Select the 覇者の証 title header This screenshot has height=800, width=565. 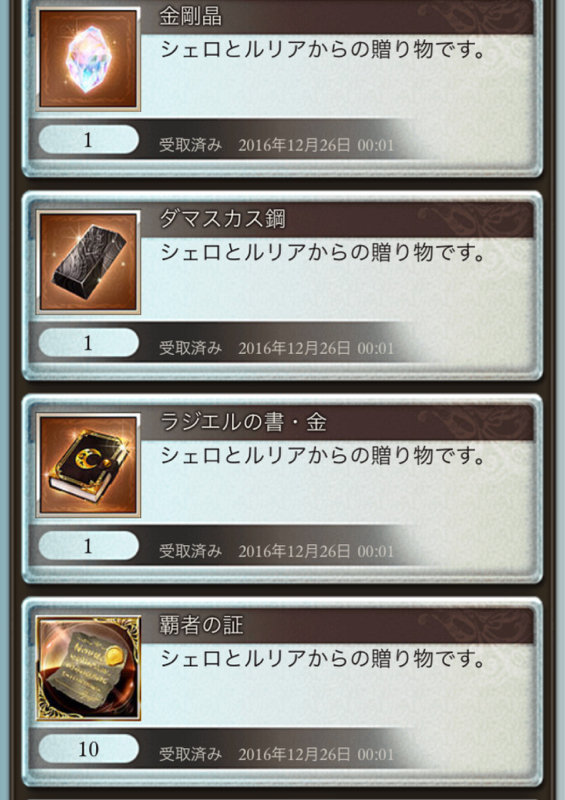pos(201,625)
